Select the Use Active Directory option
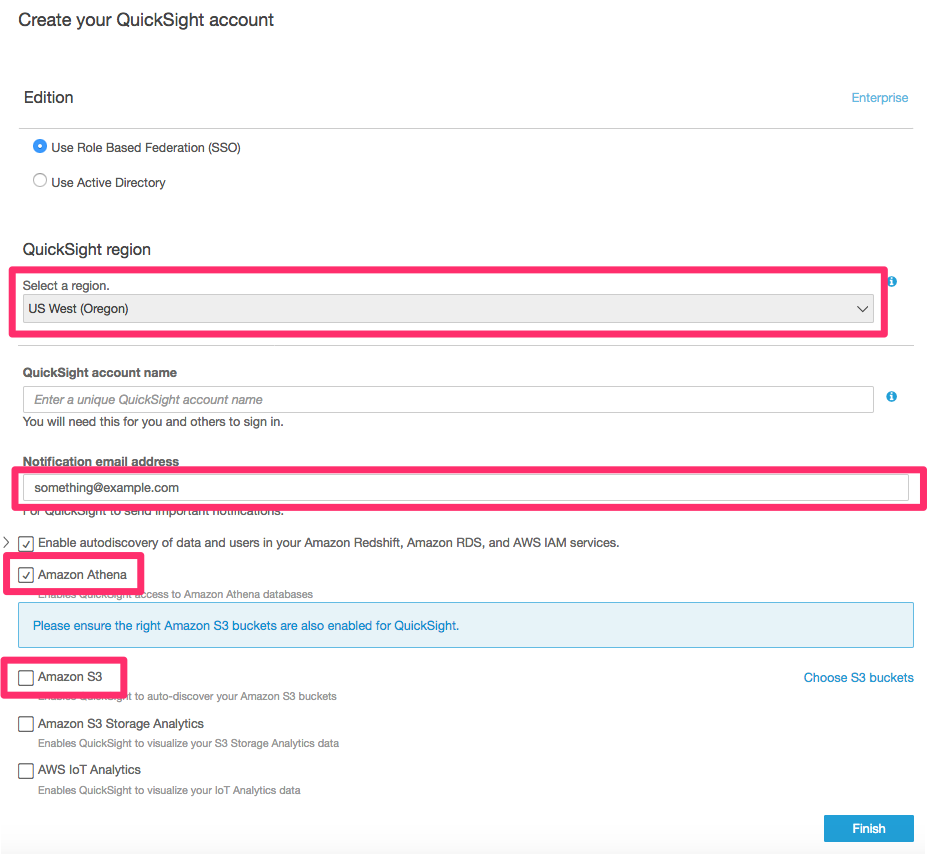Screen dimensions: 927x854 pyautogui.click(x=40, y=181)
